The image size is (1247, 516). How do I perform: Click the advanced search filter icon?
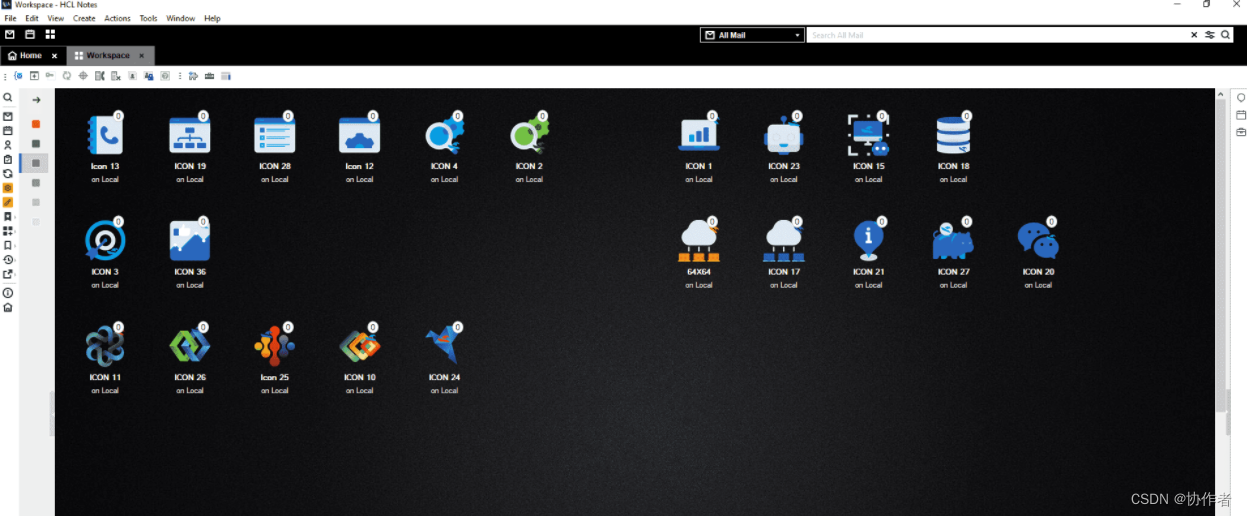[1210, 35]
